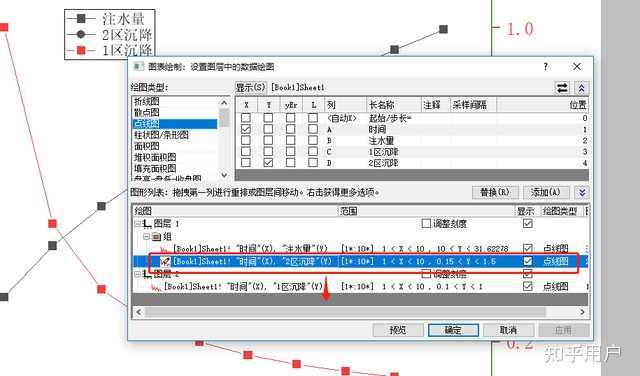The width and height of the screenshot is (640, 376).
Task: Click the plot icon of the 2区沉降 row
Action: (164, 261)
